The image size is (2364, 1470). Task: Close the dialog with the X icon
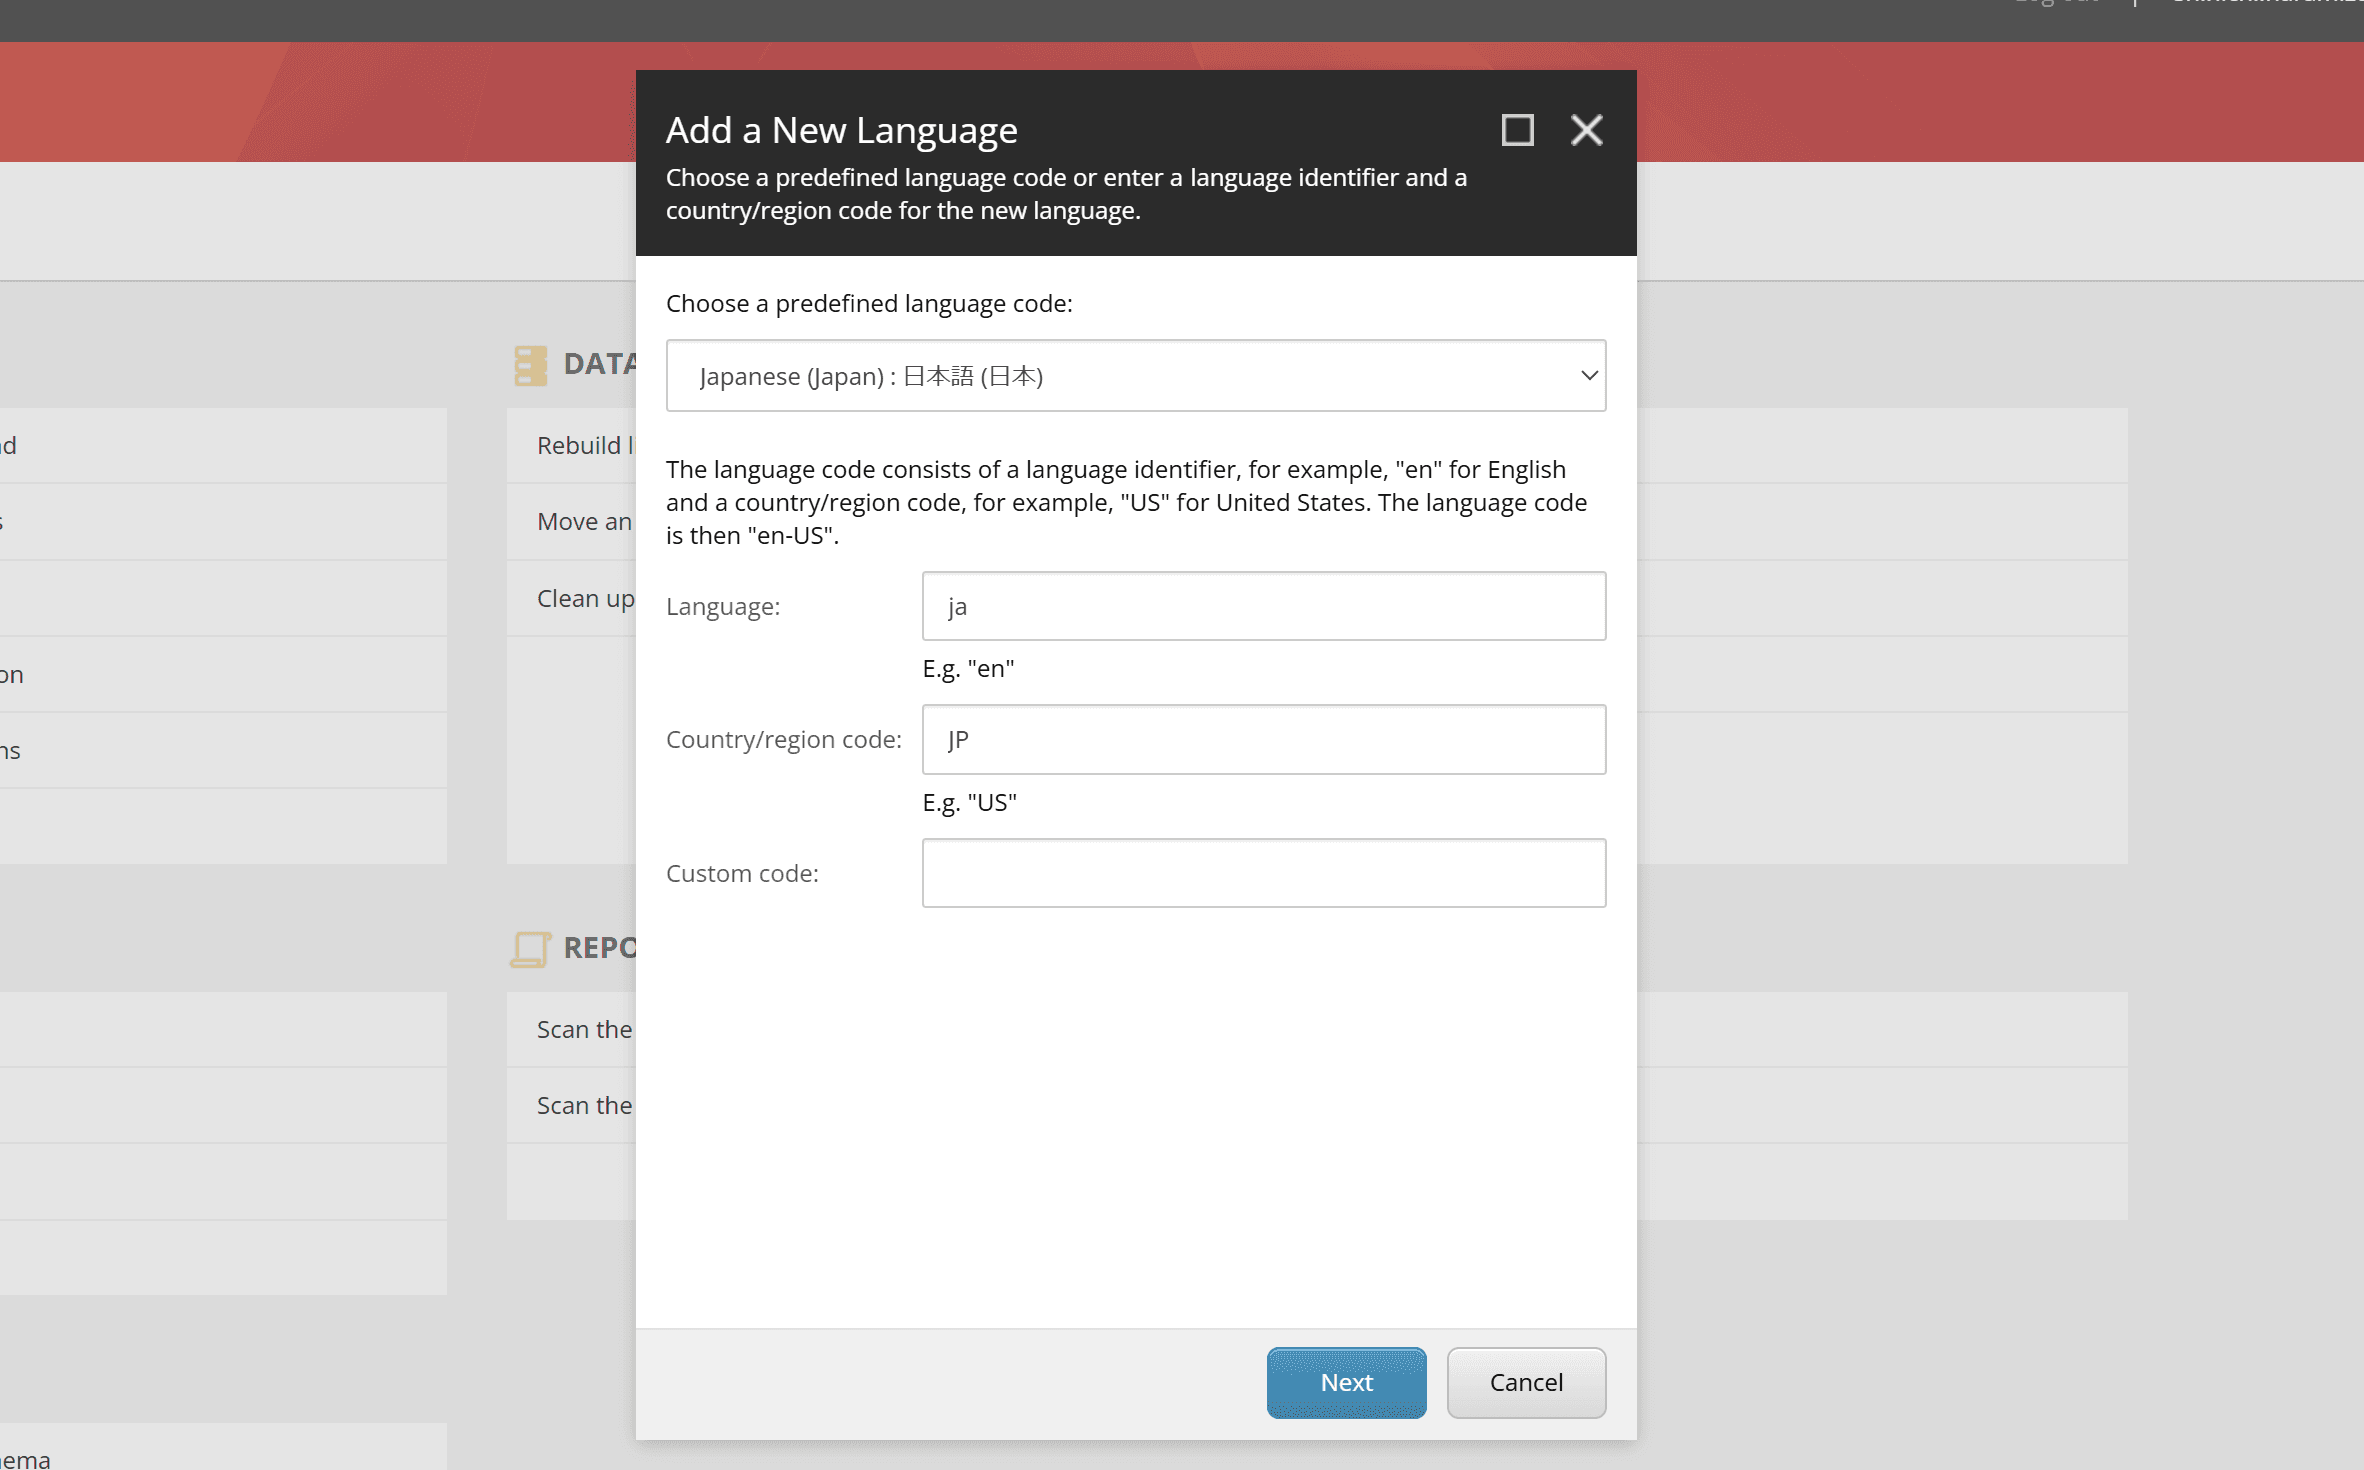[1586, 130]
